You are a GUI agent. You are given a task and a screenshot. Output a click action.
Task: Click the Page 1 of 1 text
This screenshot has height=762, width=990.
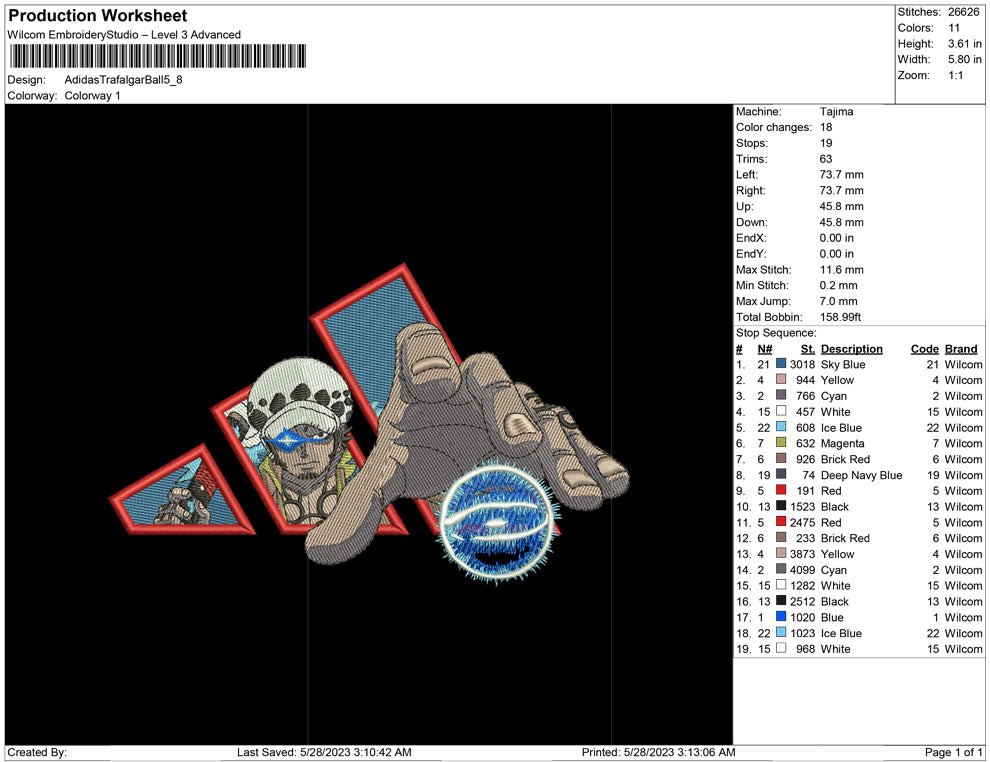(x=953, y=752)
